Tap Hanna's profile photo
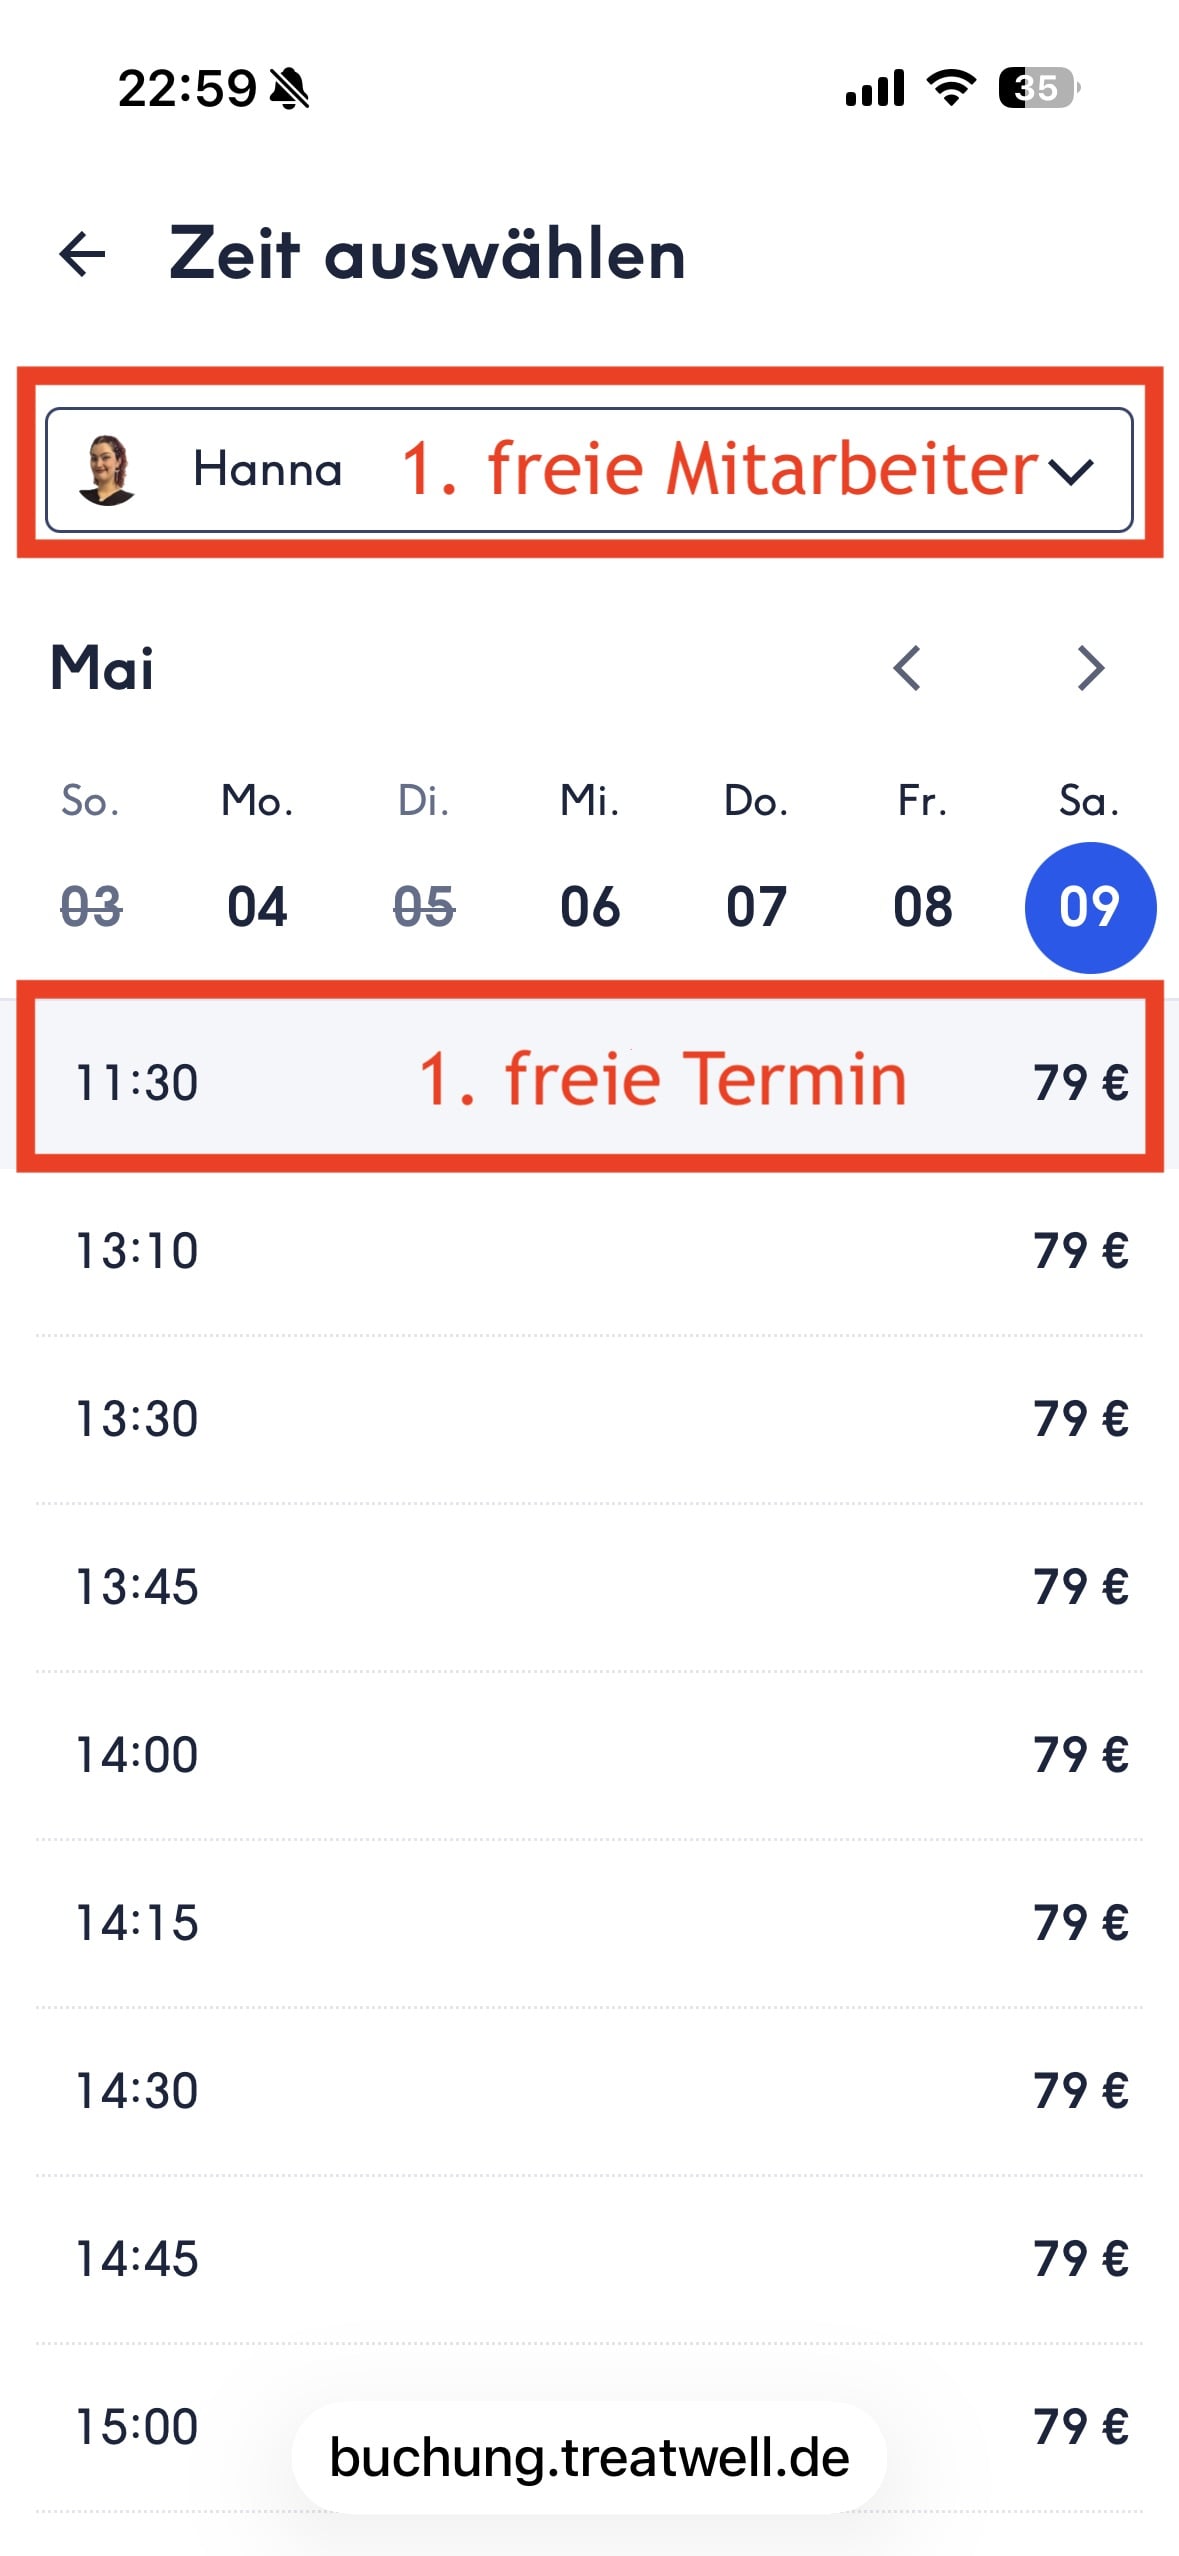1179x2556 pixels. [107, 469]
